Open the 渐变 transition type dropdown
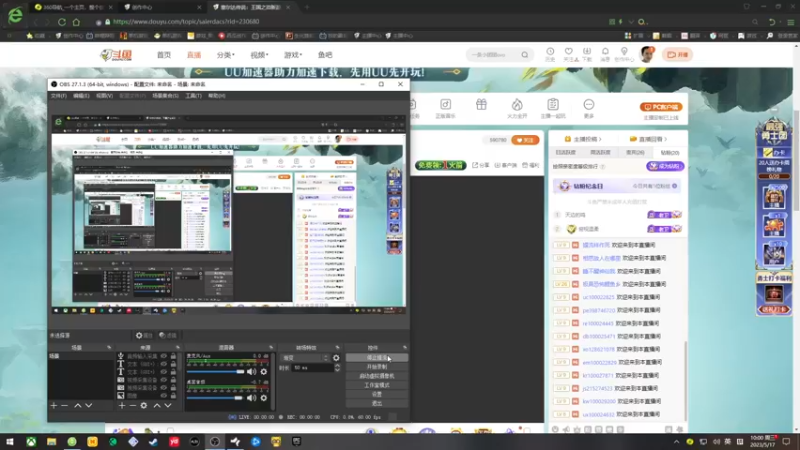Viewport: 800px width, 450px height. 305,358
